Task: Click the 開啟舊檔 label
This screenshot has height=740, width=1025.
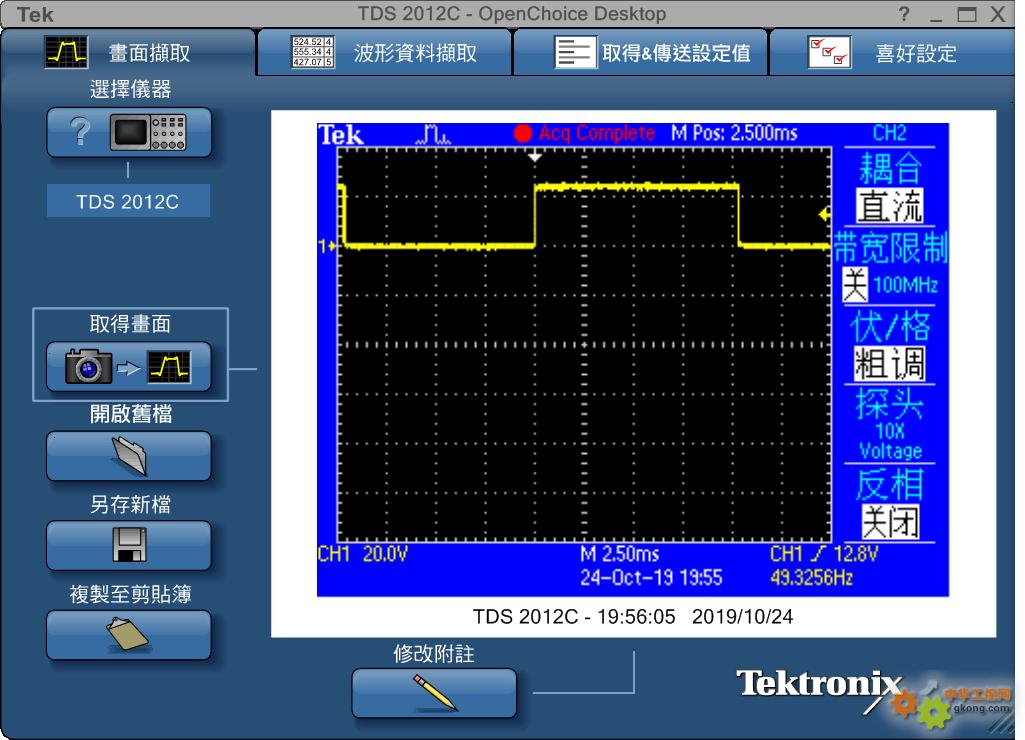Action: tap(131, 414)
